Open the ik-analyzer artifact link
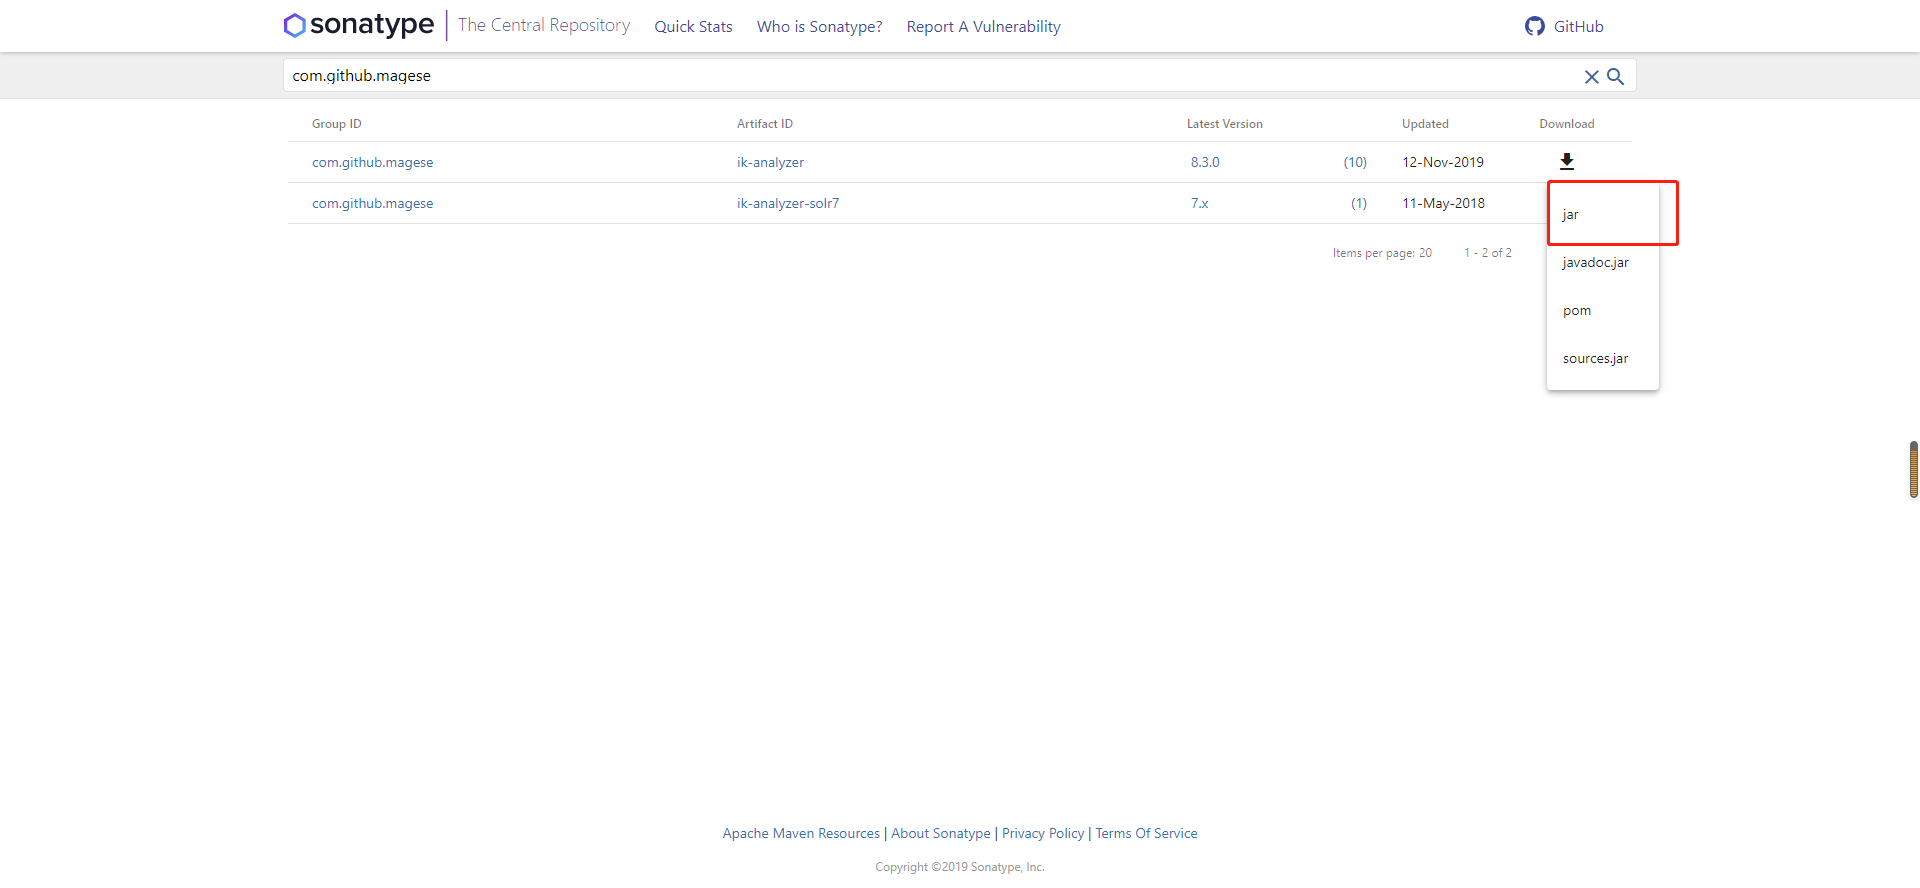This screenshot has height=888, width=1920. 770,162
